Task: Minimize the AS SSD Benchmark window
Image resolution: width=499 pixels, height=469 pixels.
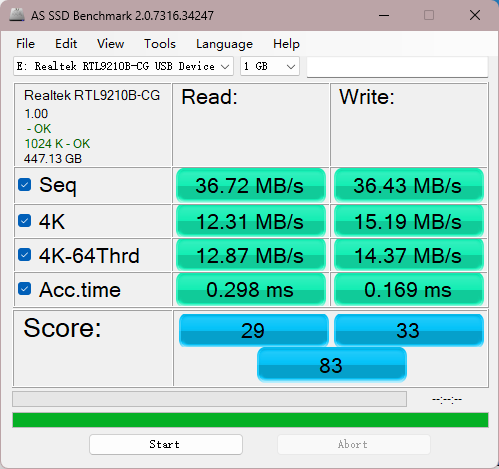Action: (384, 15)
